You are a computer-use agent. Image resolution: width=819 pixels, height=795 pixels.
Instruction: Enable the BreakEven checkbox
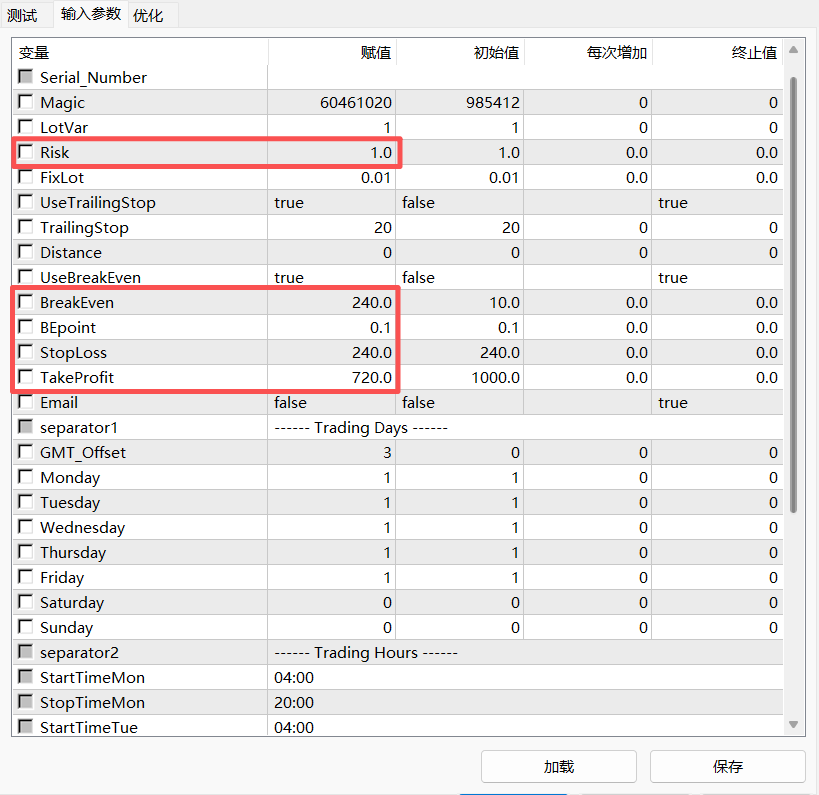point(26,302)
